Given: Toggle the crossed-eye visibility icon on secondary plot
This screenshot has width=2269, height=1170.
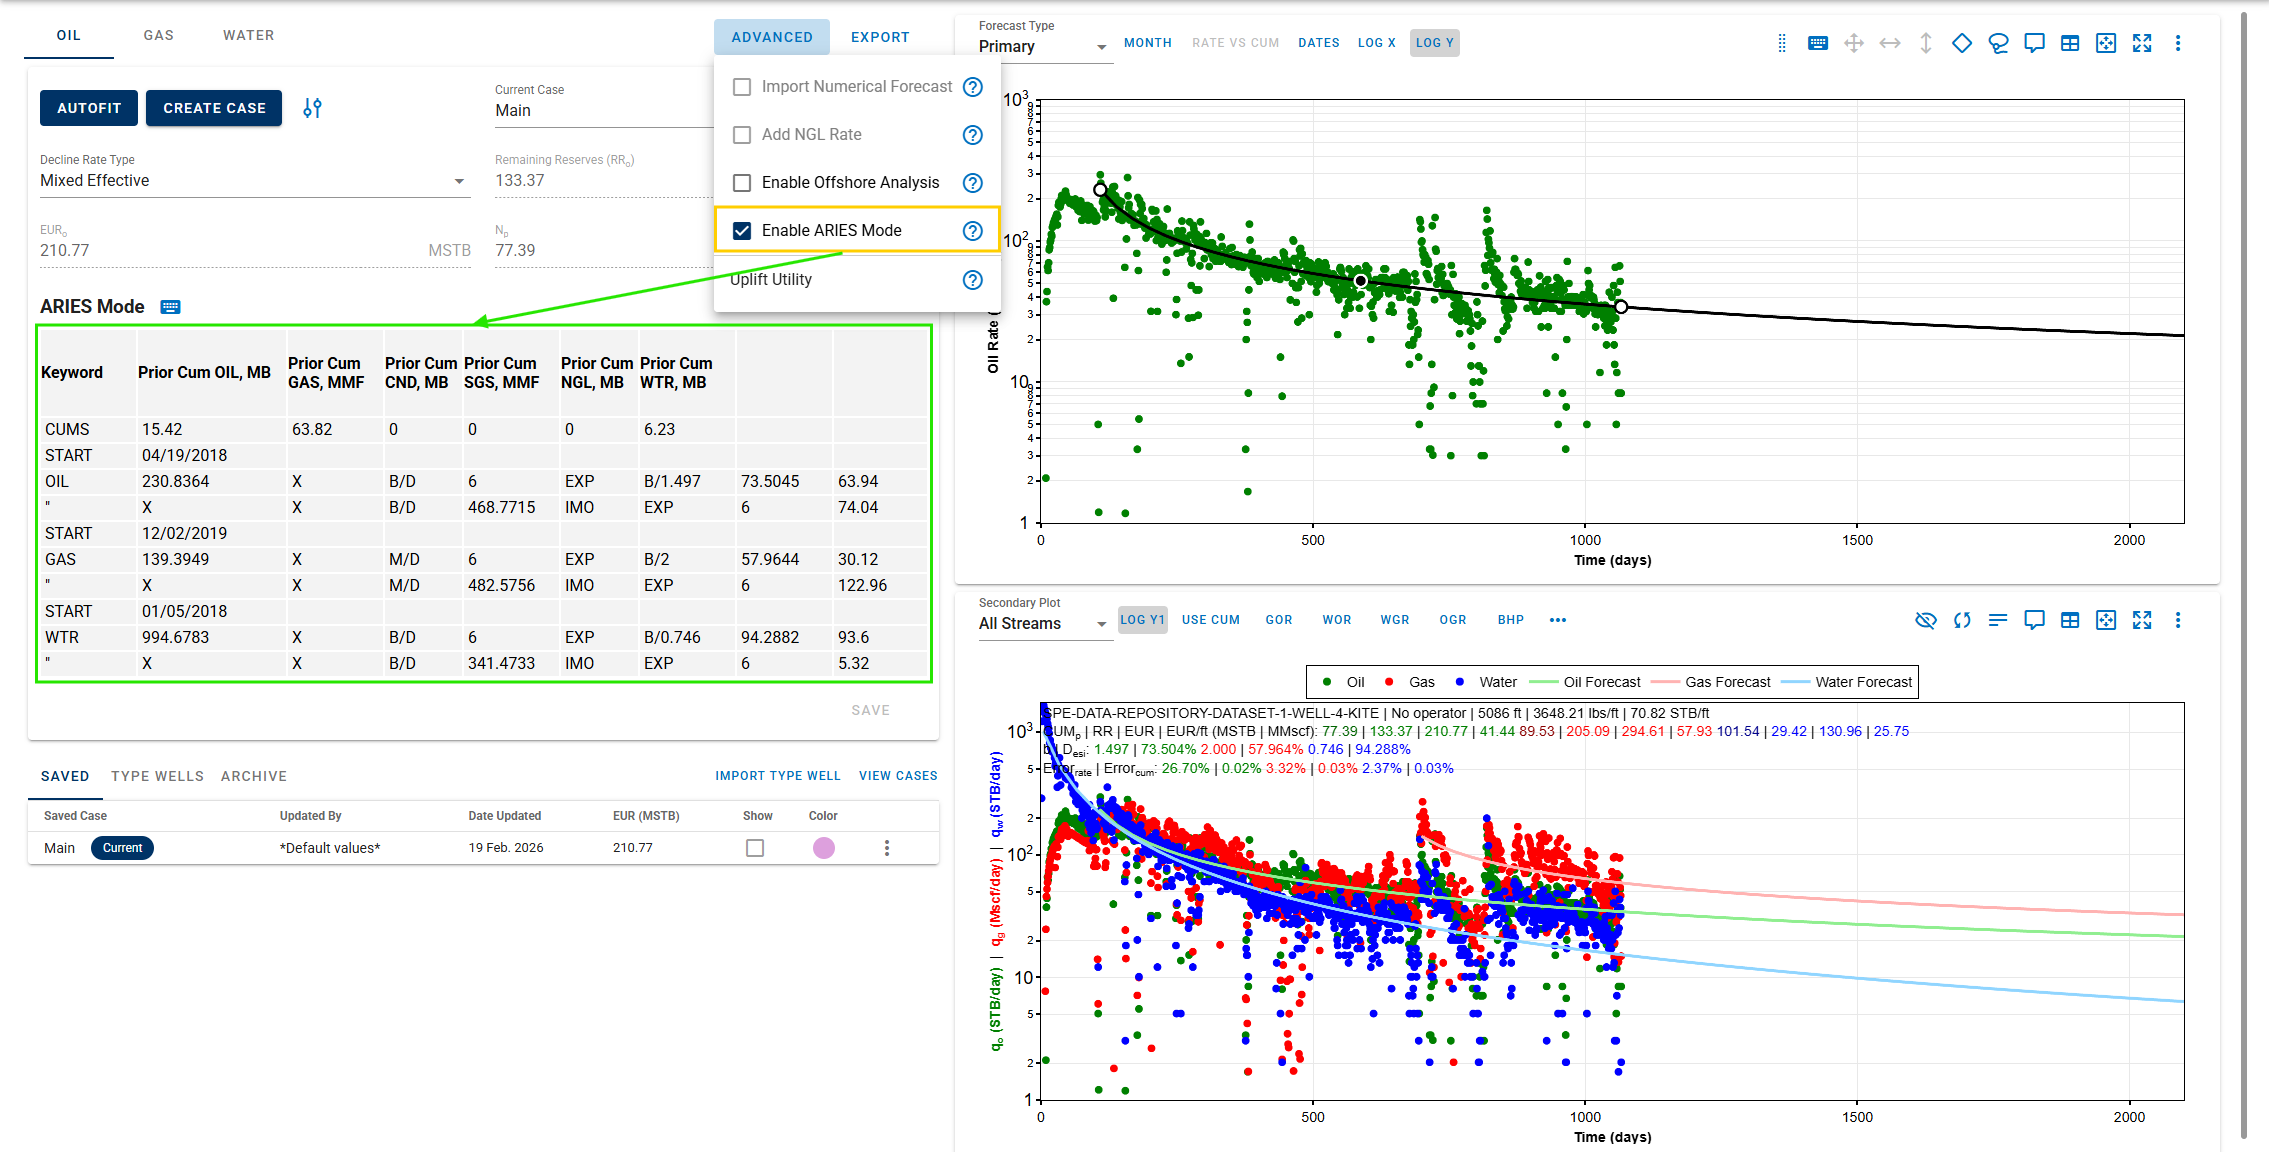Looking at the screenshot, I should [1926, 620].
